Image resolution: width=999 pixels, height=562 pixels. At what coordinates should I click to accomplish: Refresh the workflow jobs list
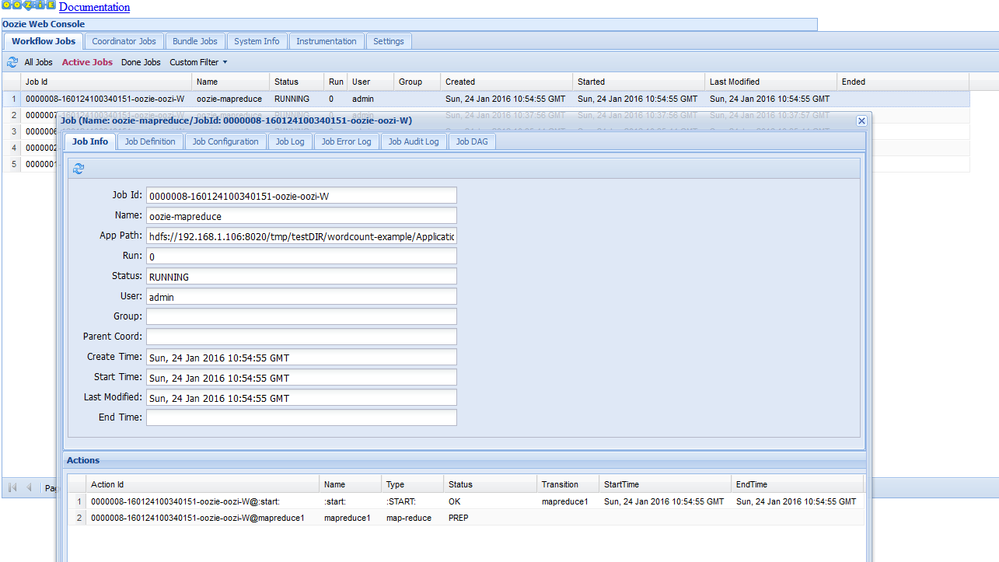point(12,62)
